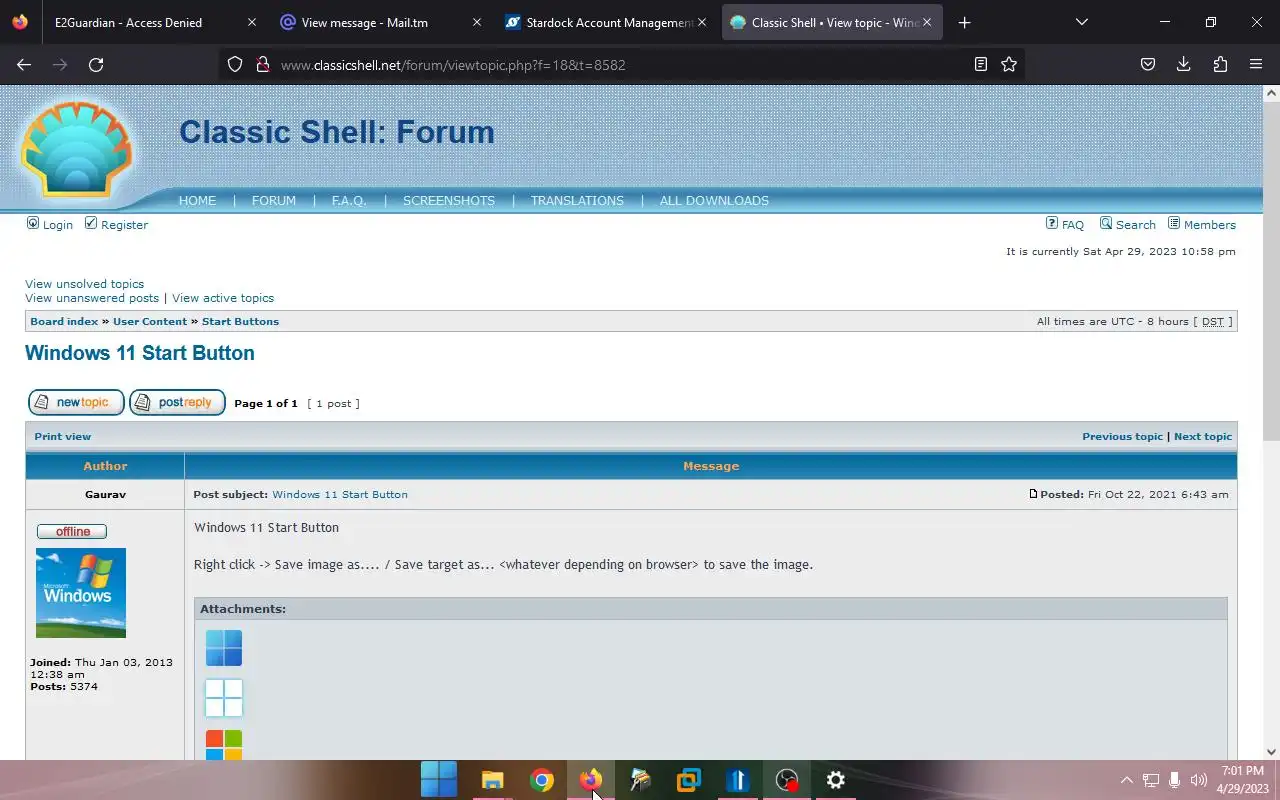Click the white outlined Windows logo attachment
Image resolution: width=1280 pixels, height=800 pixels.
pyautogui.click(x=224, y=698)
